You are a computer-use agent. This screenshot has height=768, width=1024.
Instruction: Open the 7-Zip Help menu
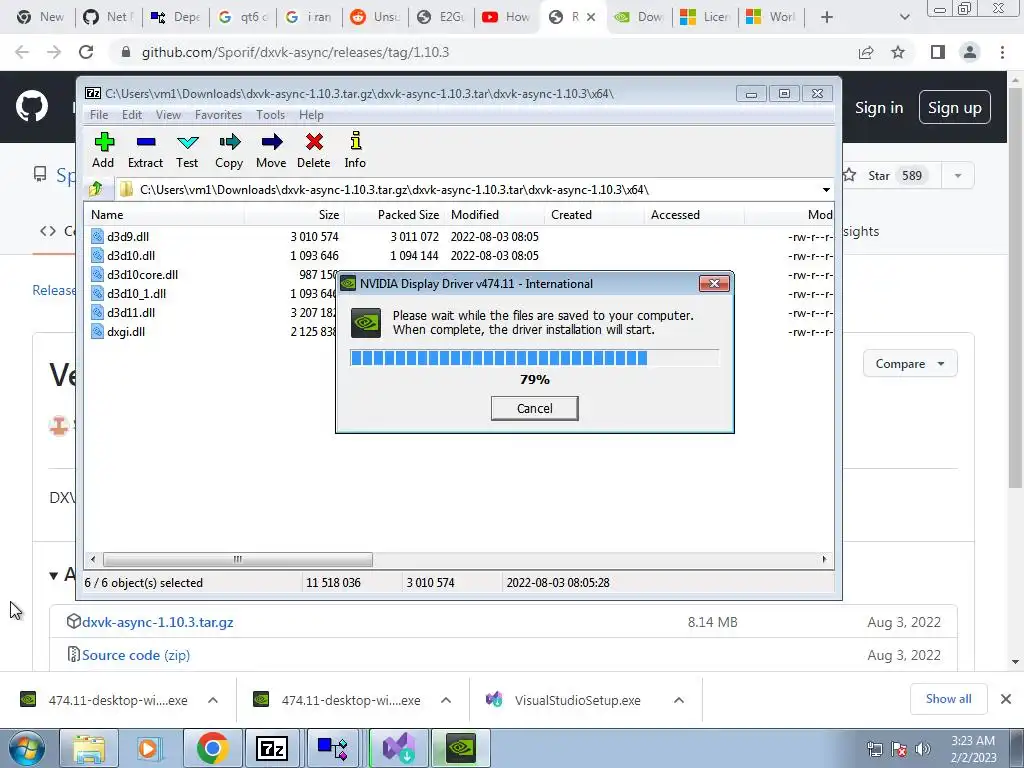(x=311, y=115)
